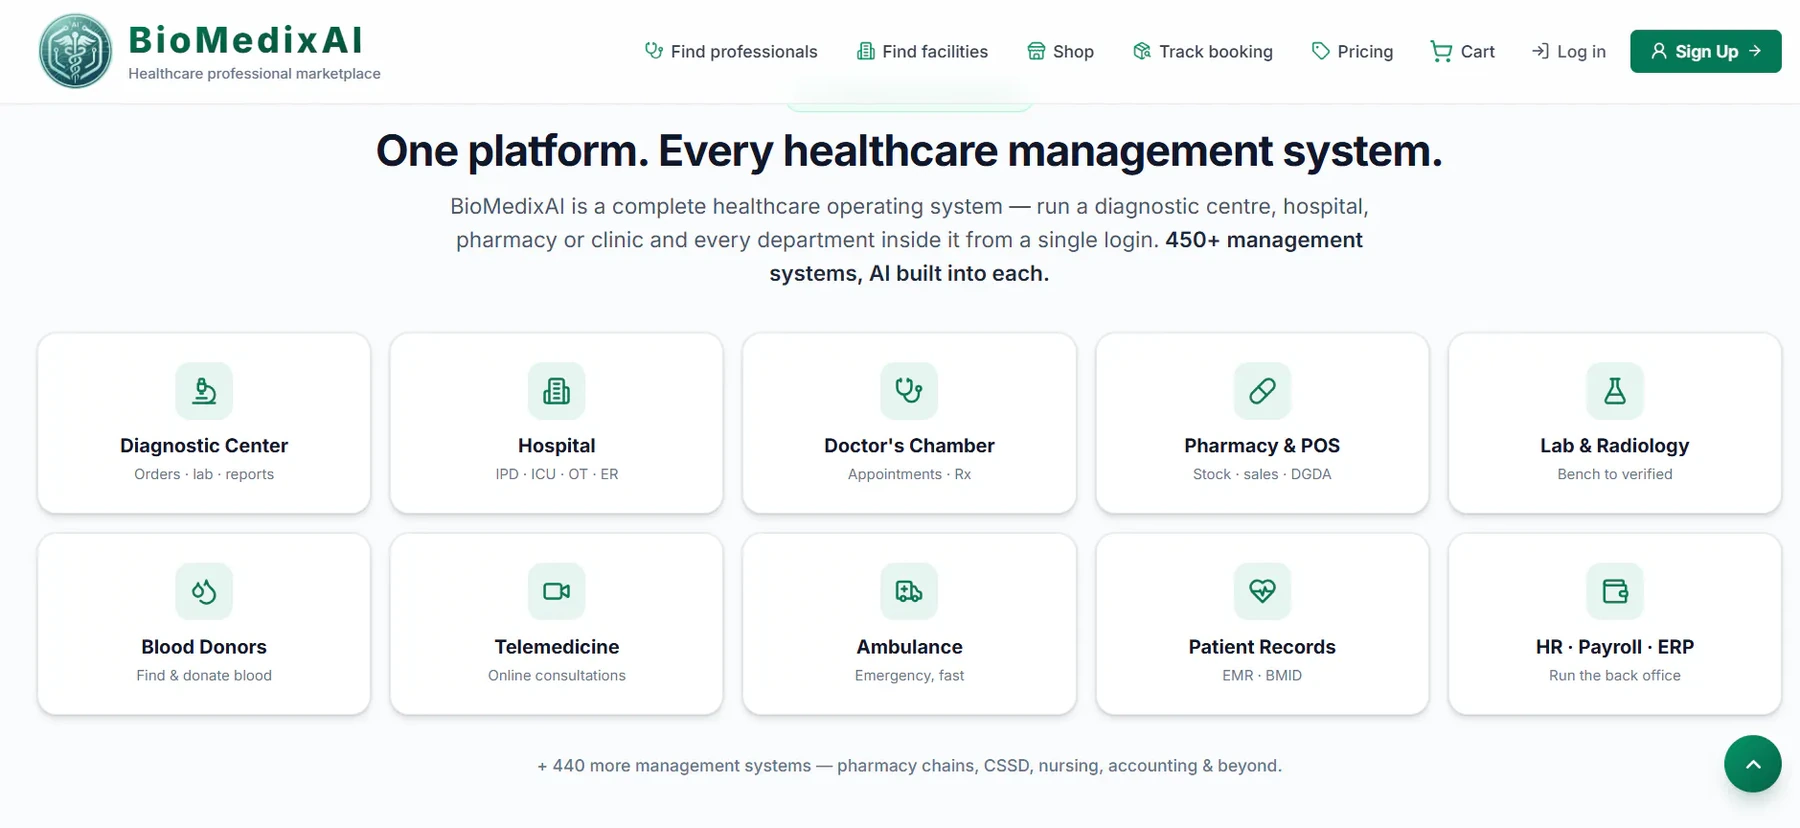Go to Find facilities menu item
The height and width of the screenshot is (828, 1800).
click(922, 51)
